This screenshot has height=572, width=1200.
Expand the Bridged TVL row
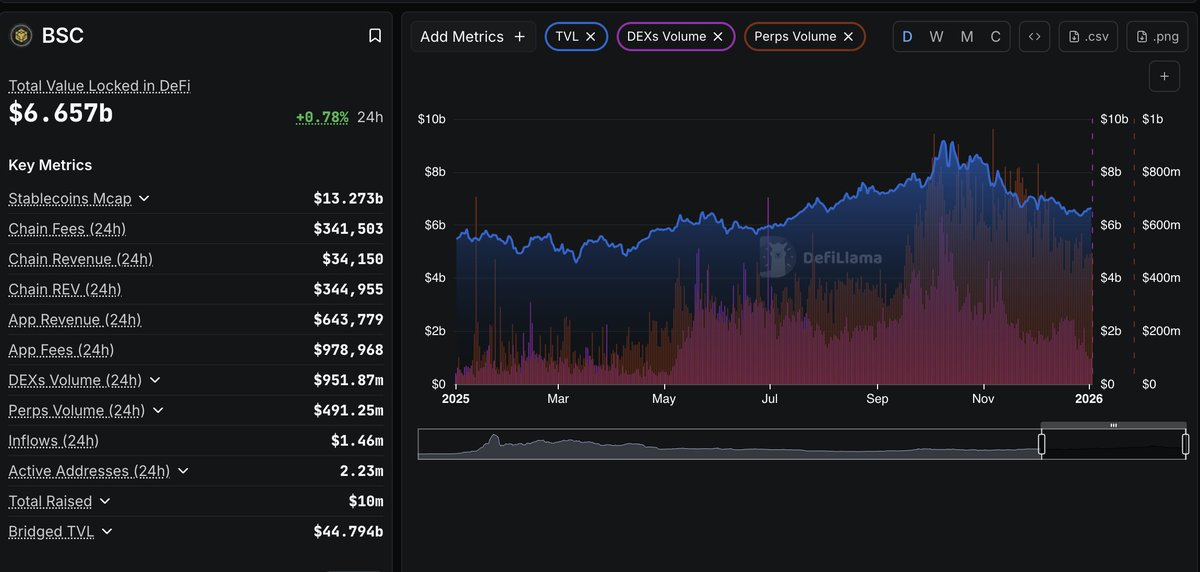(x=107, y=532)
